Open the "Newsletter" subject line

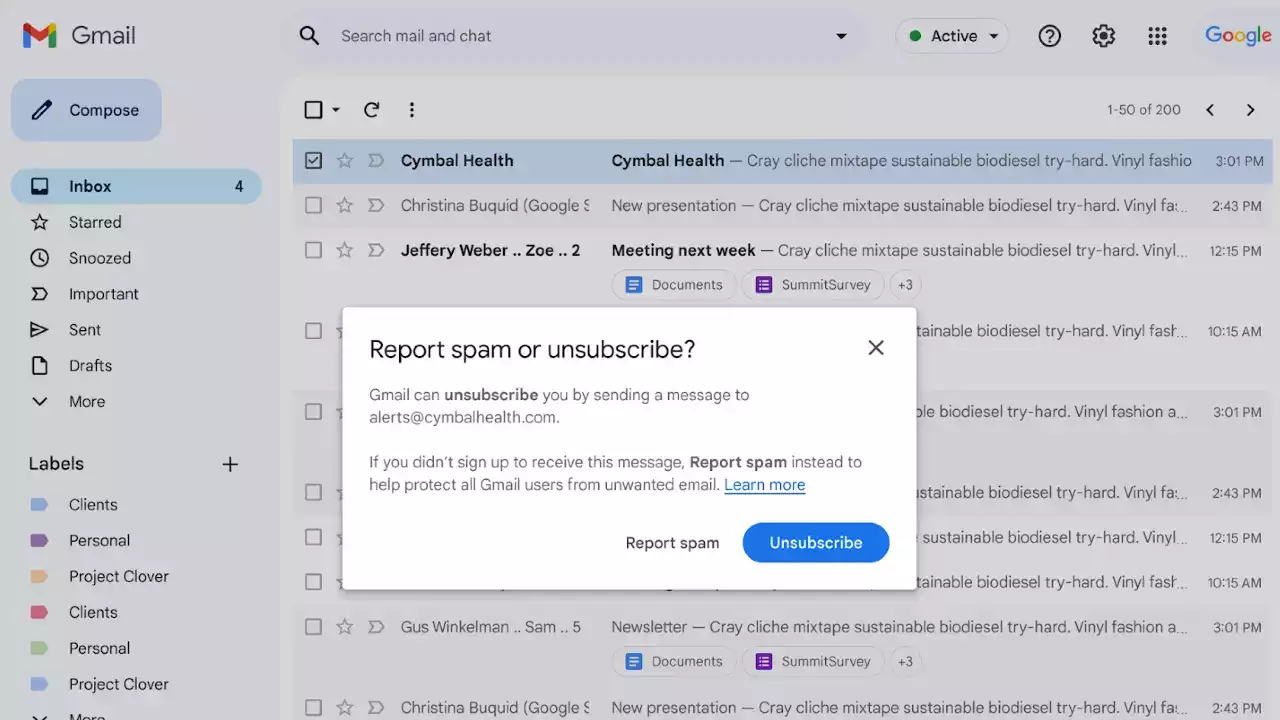(649, 627)
